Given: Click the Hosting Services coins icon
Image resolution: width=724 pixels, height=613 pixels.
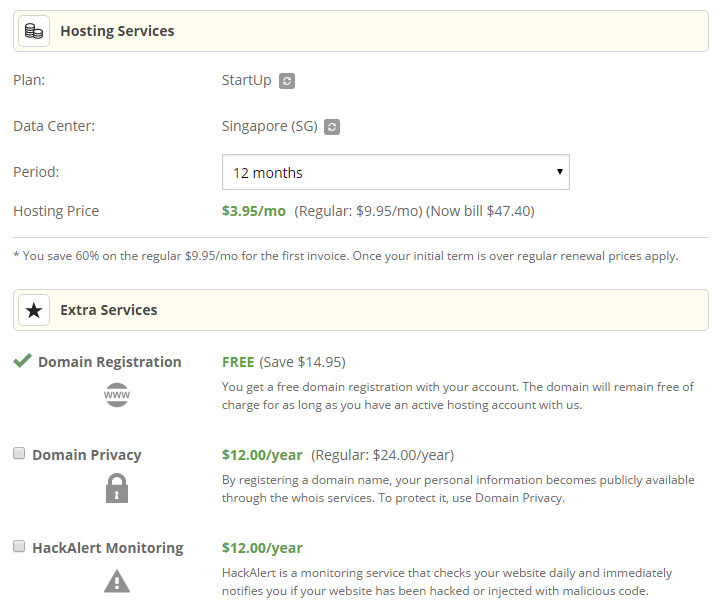Looking at the screenshot, I should pyautogui.click(x=34, y=31).
